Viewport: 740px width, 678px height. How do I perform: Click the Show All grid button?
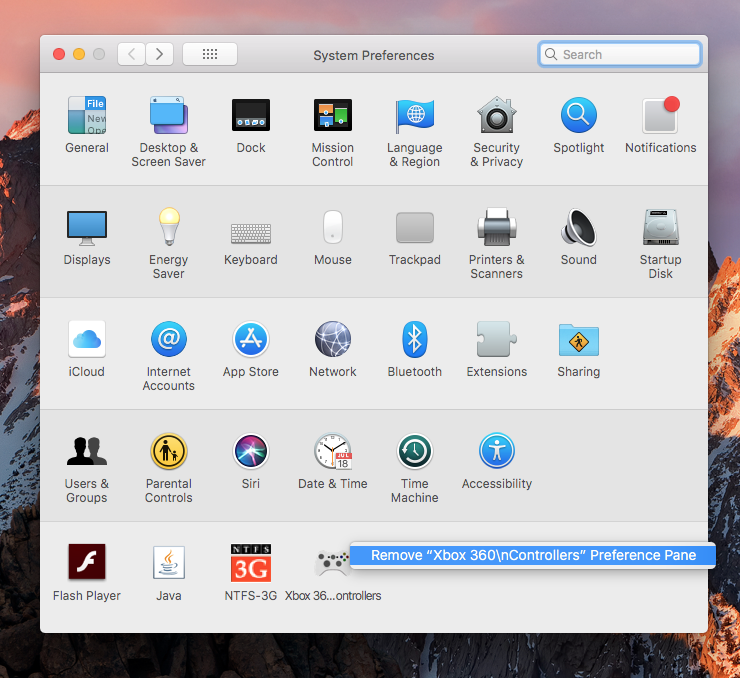pos(210,54)
